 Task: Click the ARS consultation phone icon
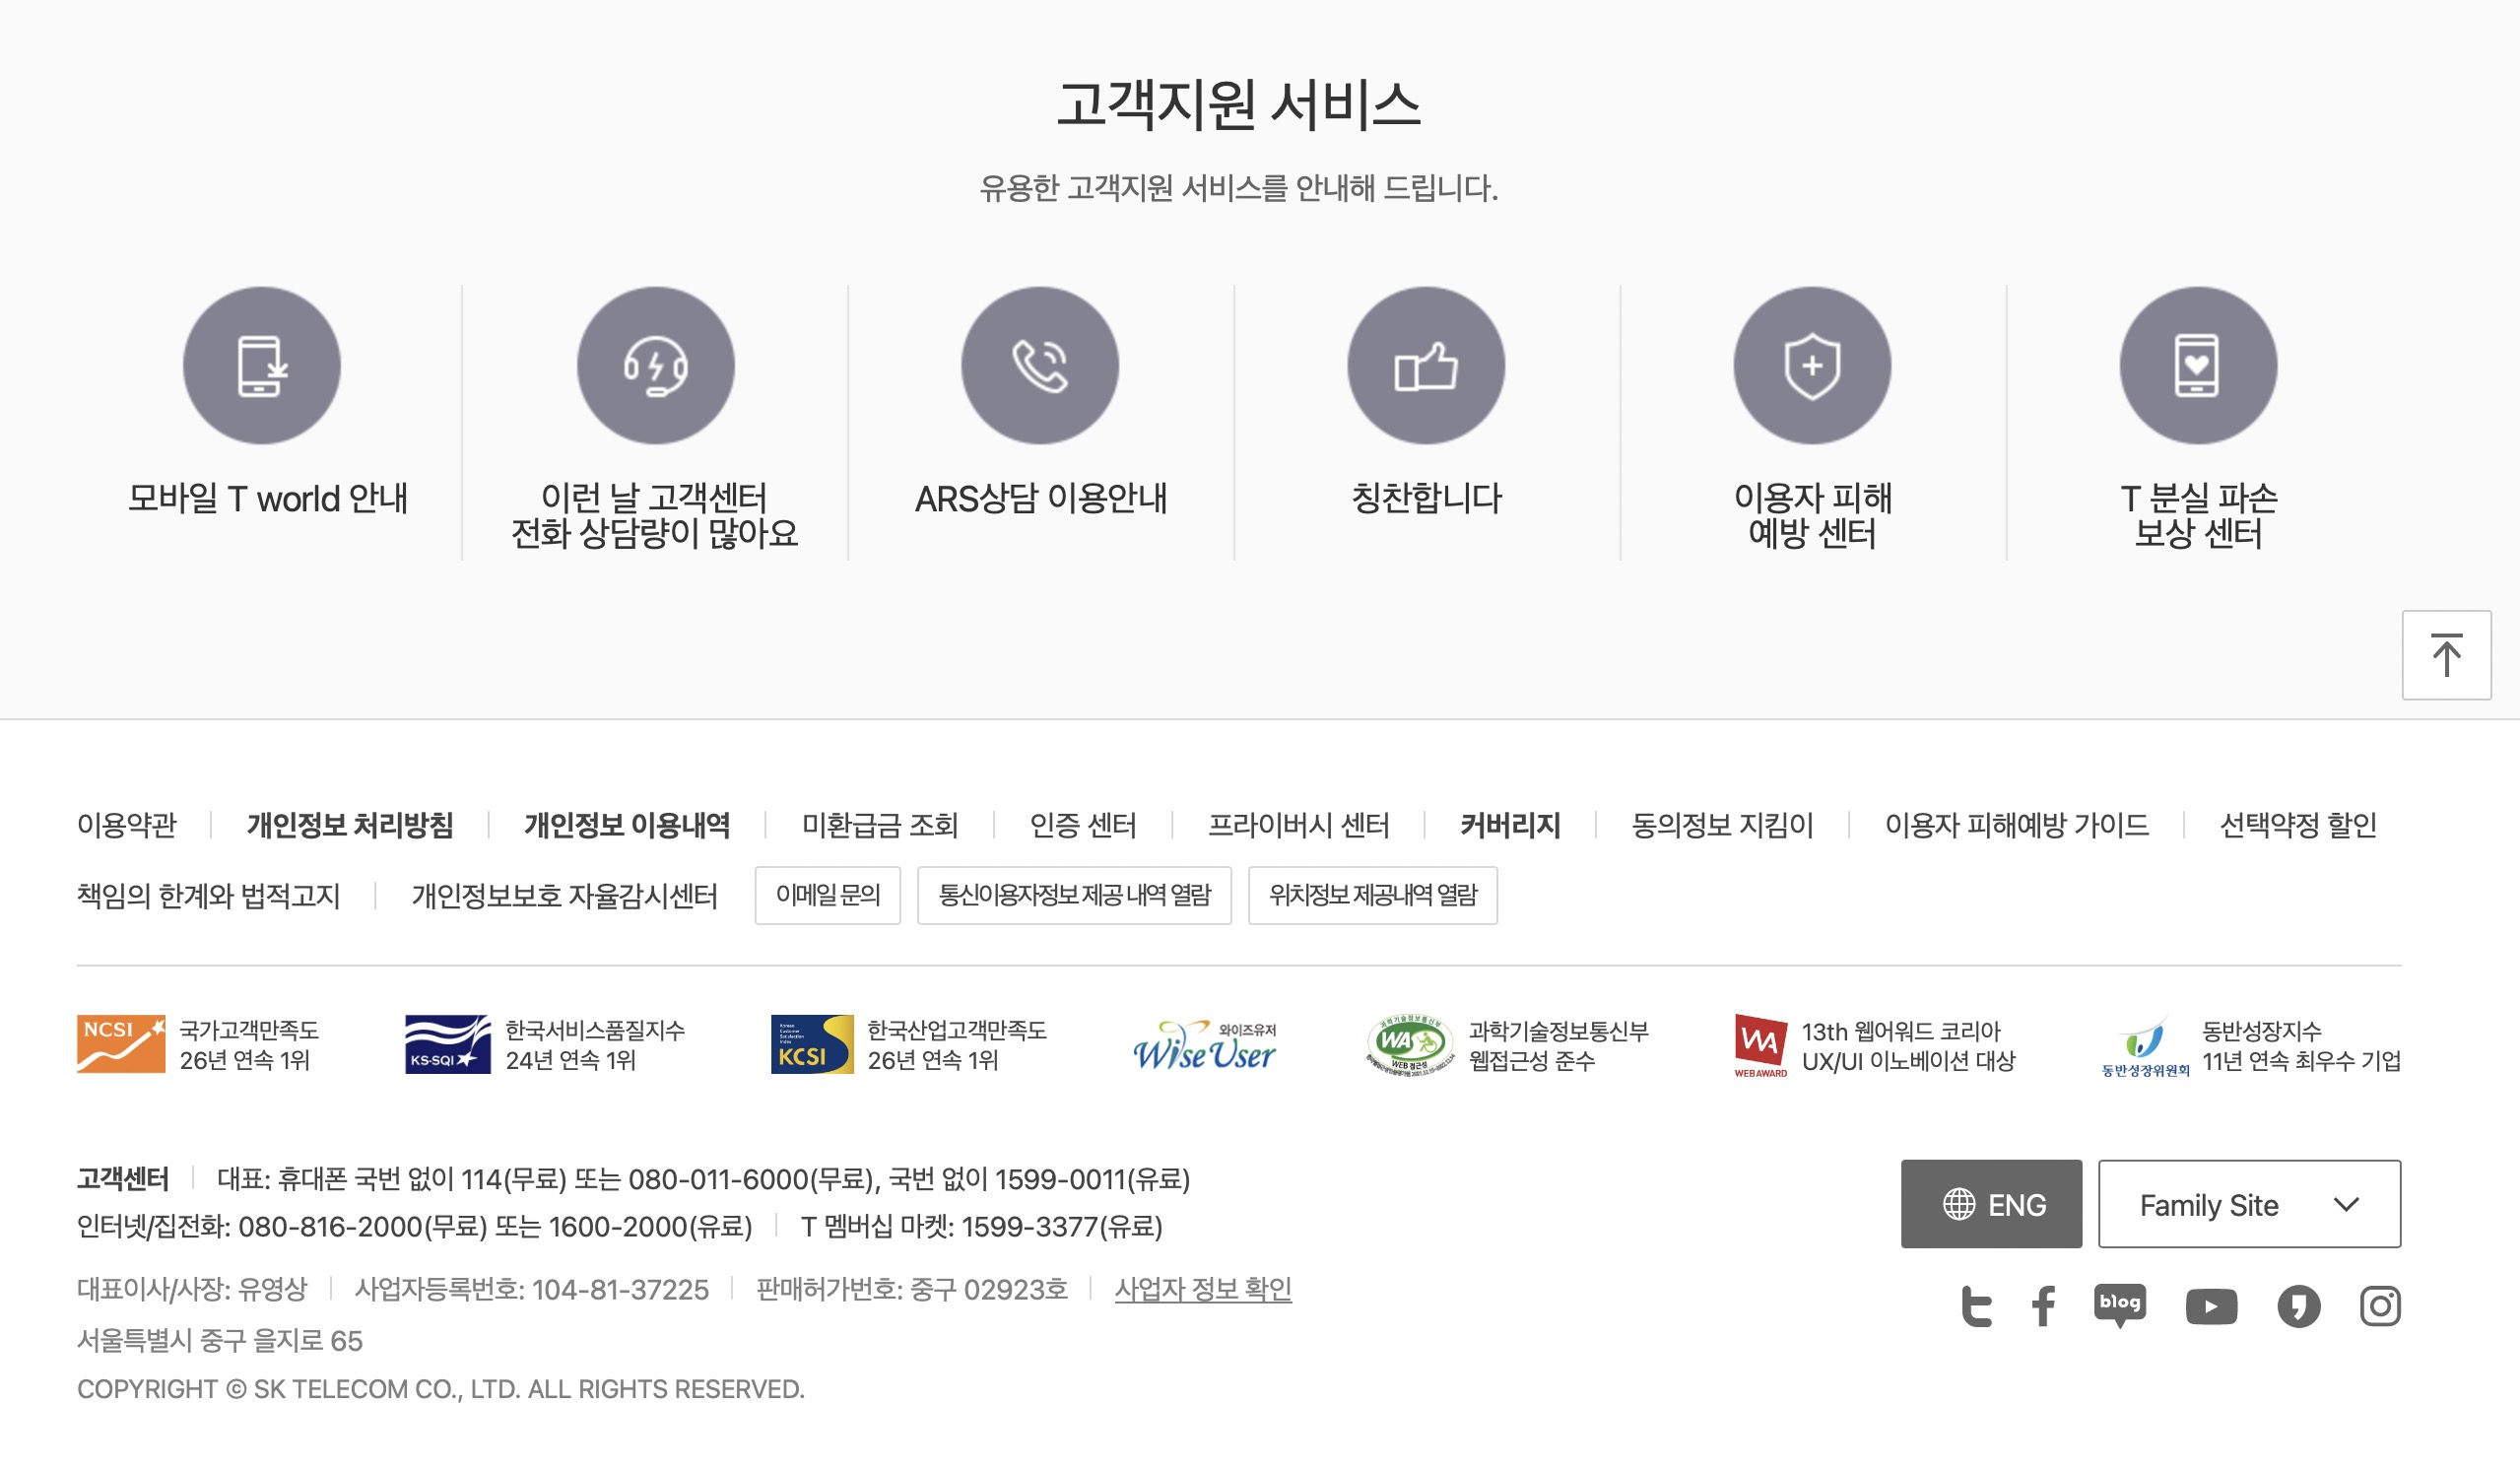(x=1040, y=366)
